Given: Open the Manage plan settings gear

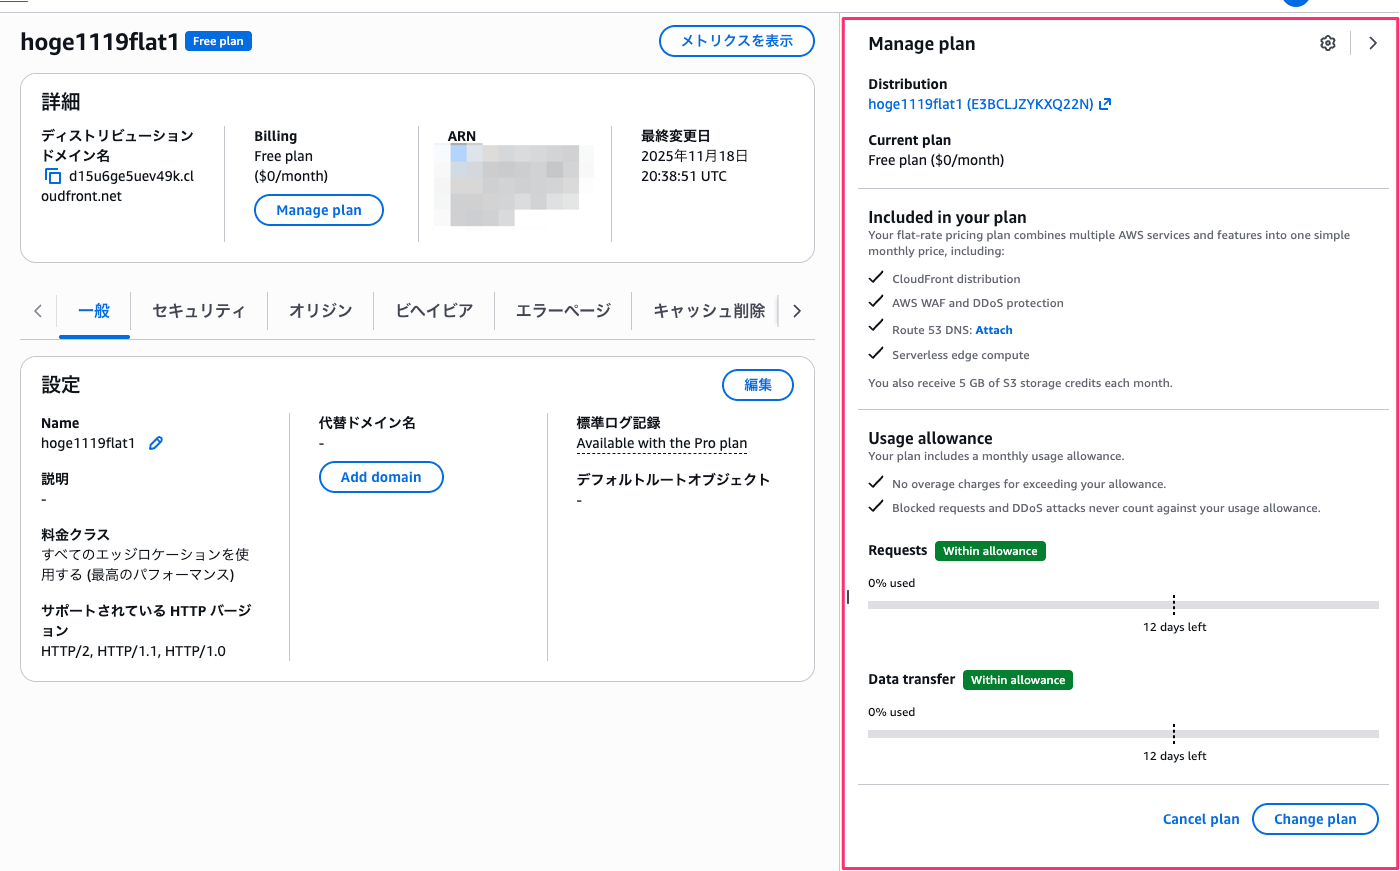Looking at the screenshot, I should (x=1327, y=43).
